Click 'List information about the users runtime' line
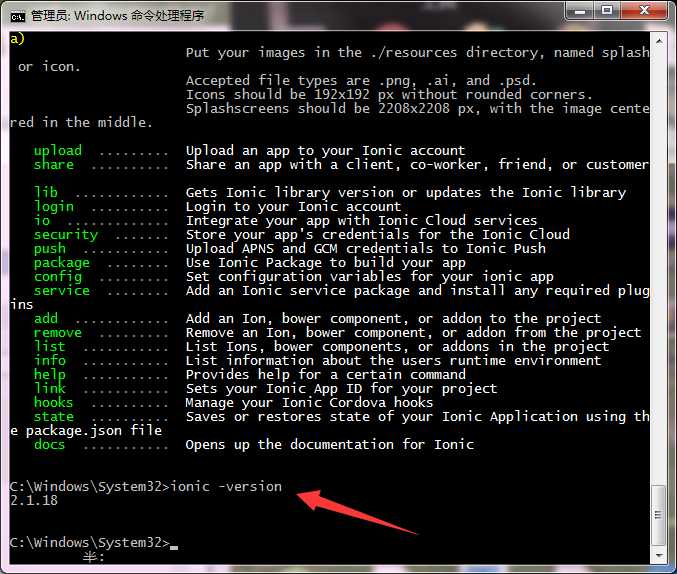The image size is (677, 574). click(393, 361)
